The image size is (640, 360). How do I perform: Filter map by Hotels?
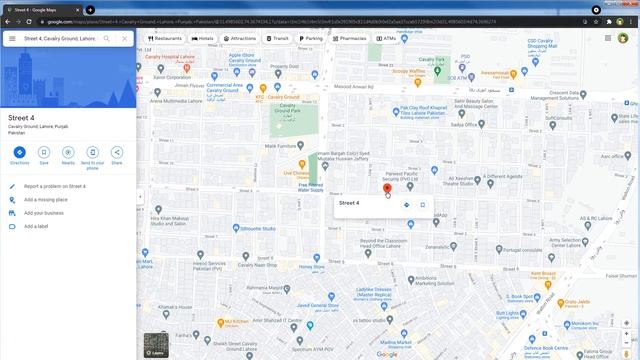pos(202,38)
